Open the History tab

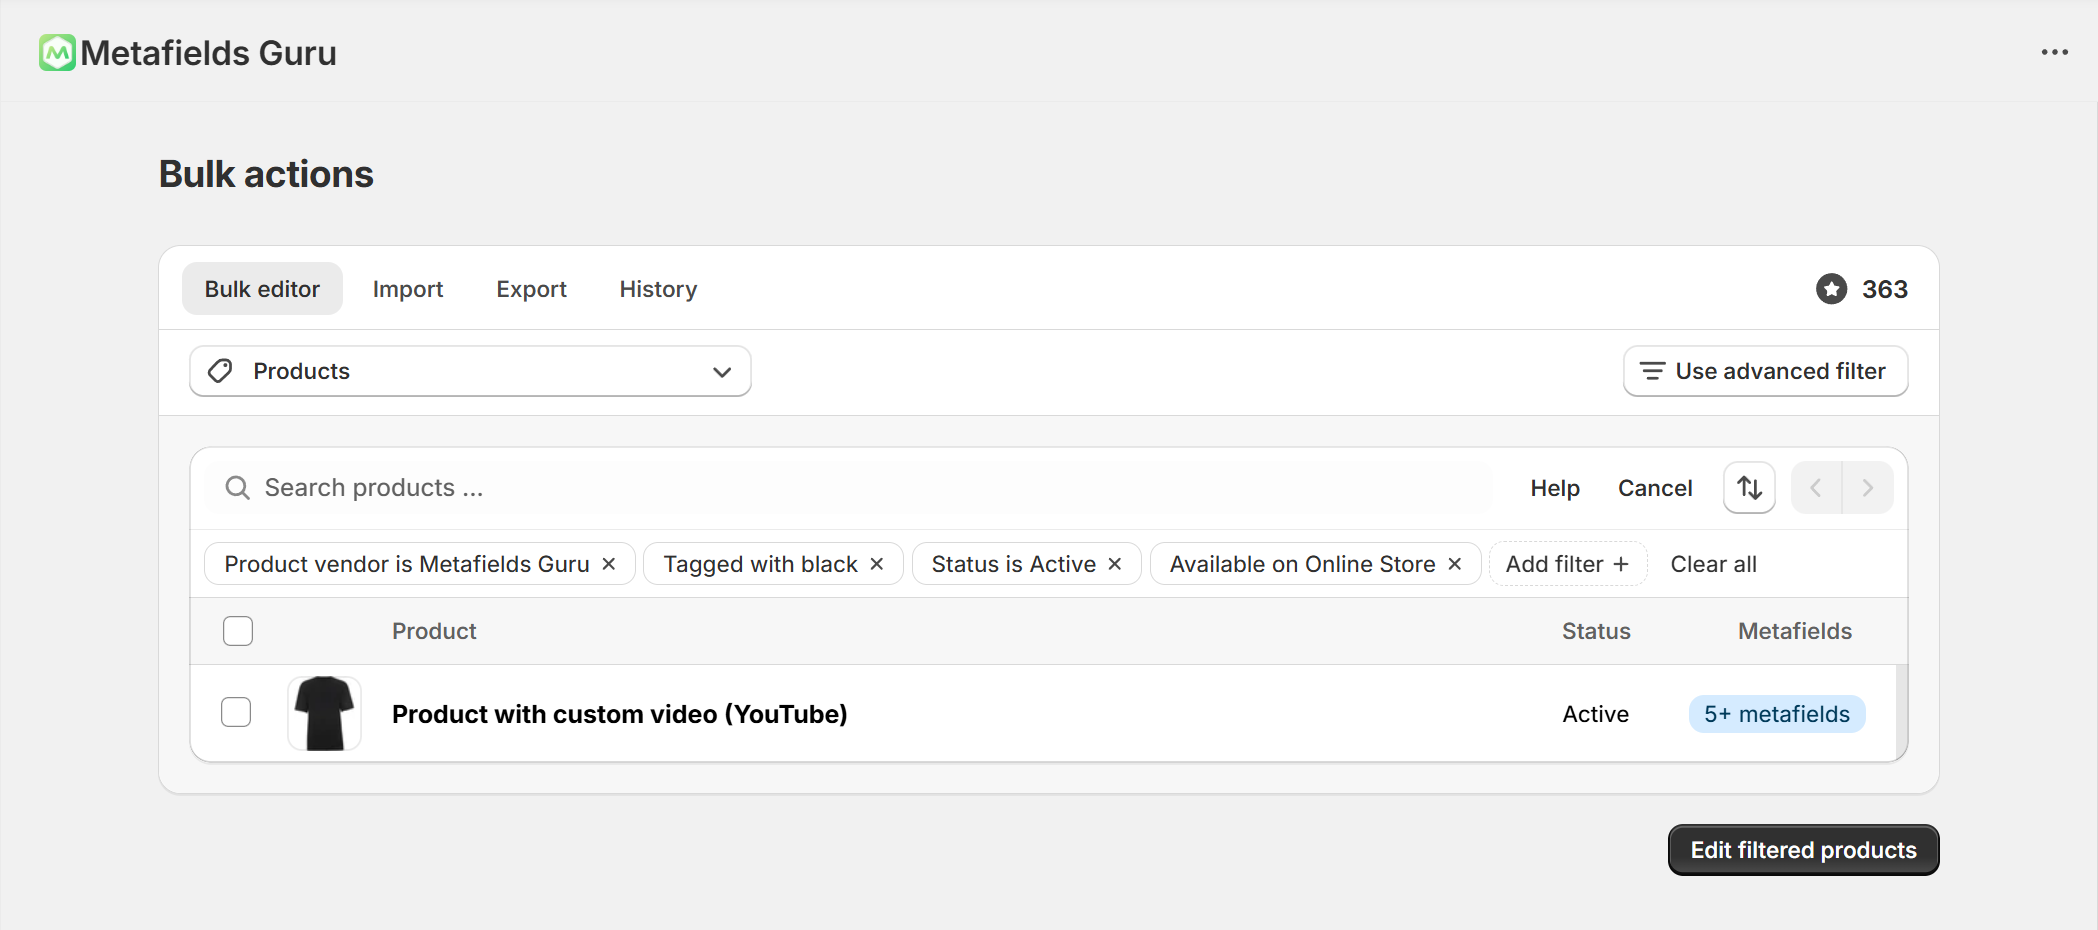coord(658,289)
